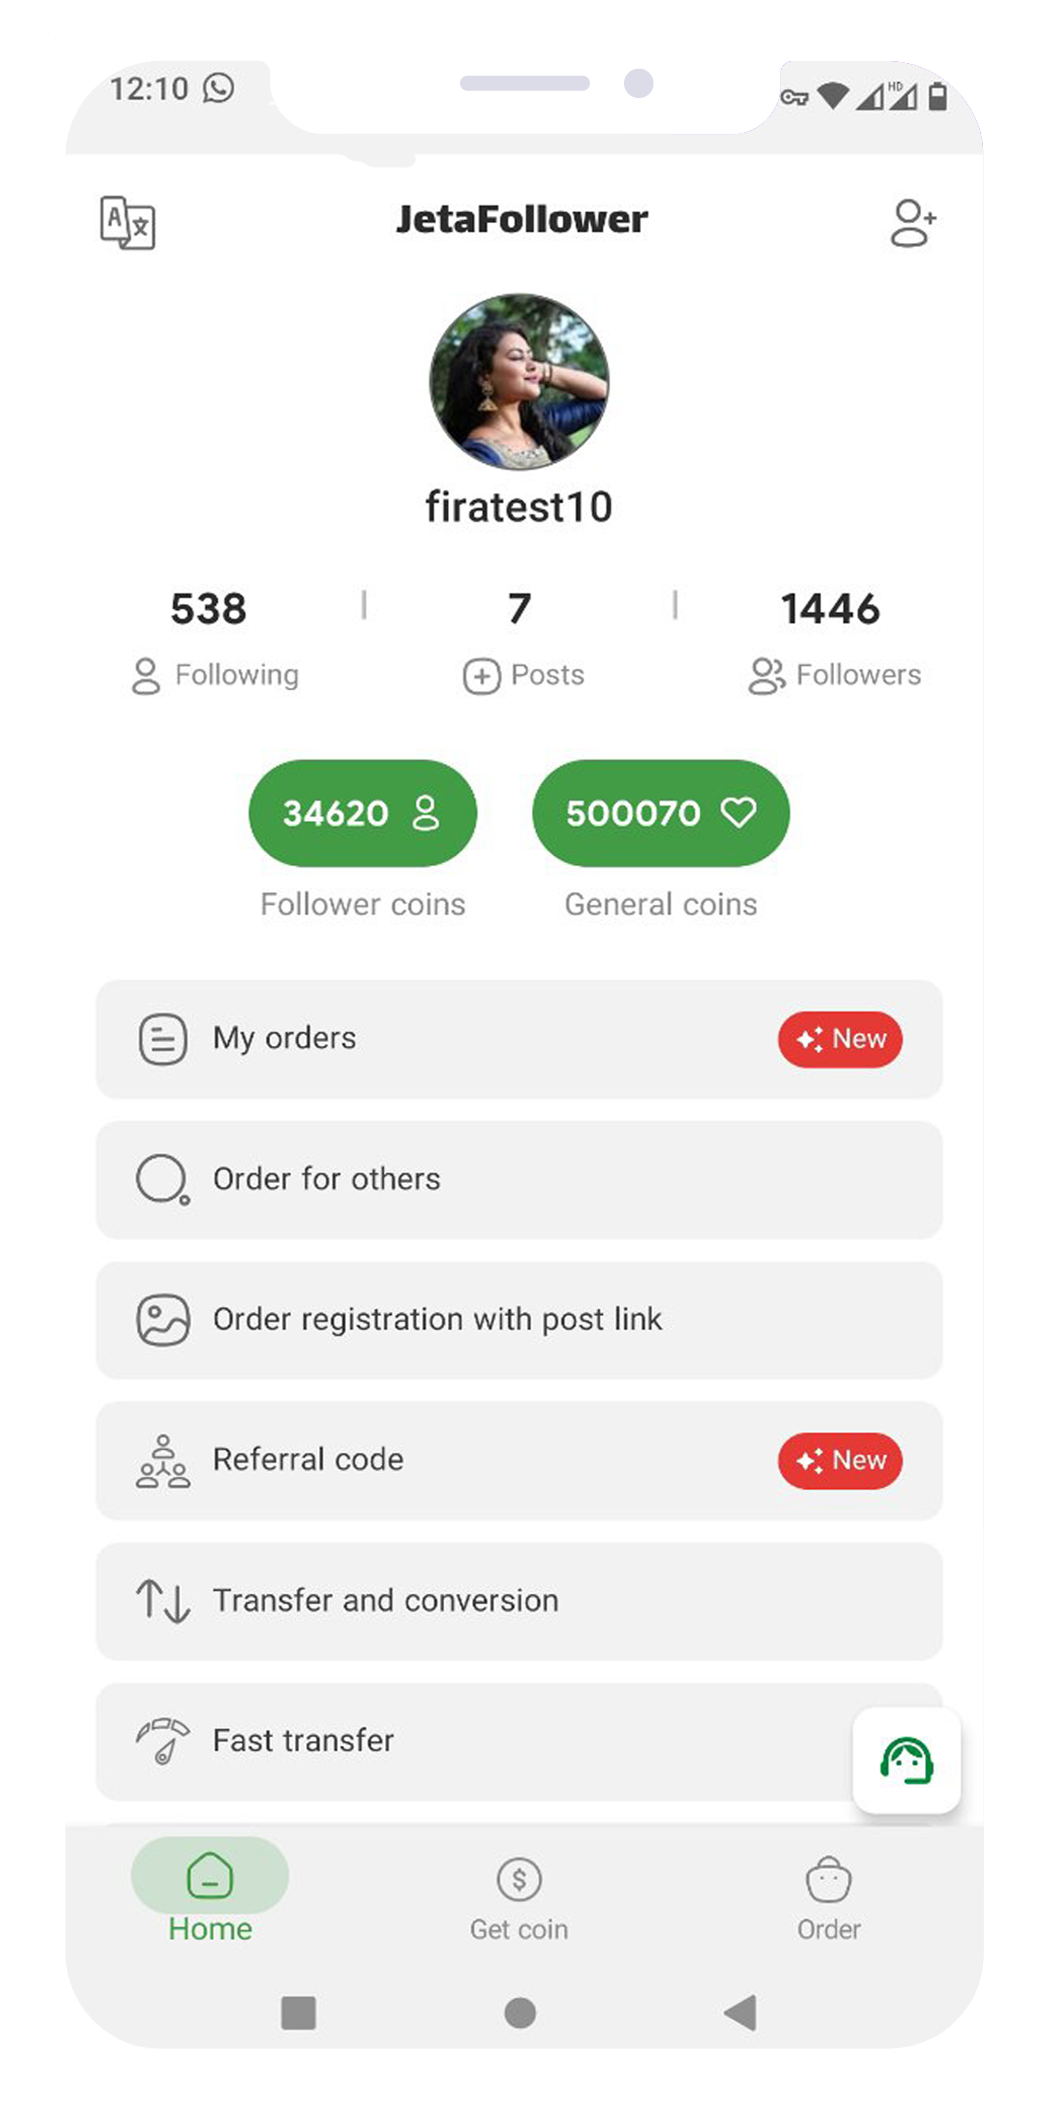The image size is (1050, 2110).
Task: Click the My orders list icon
Action: [162, 1039]
